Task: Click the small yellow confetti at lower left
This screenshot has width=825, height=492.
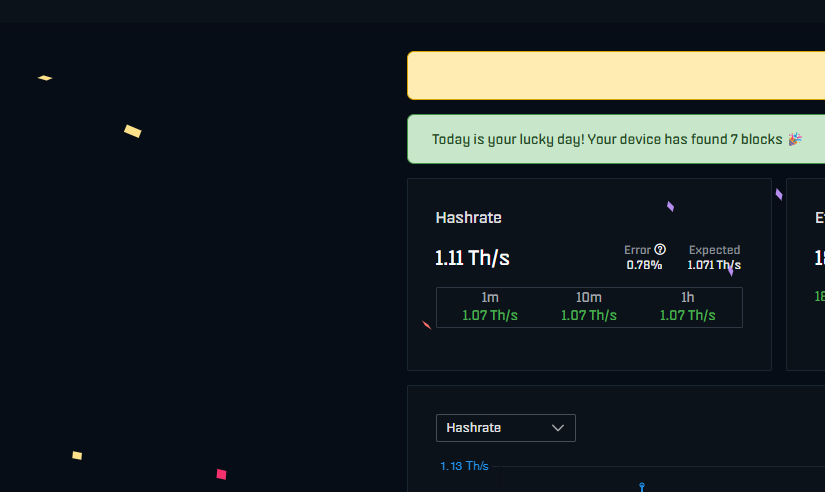Action: click(77, 455)
